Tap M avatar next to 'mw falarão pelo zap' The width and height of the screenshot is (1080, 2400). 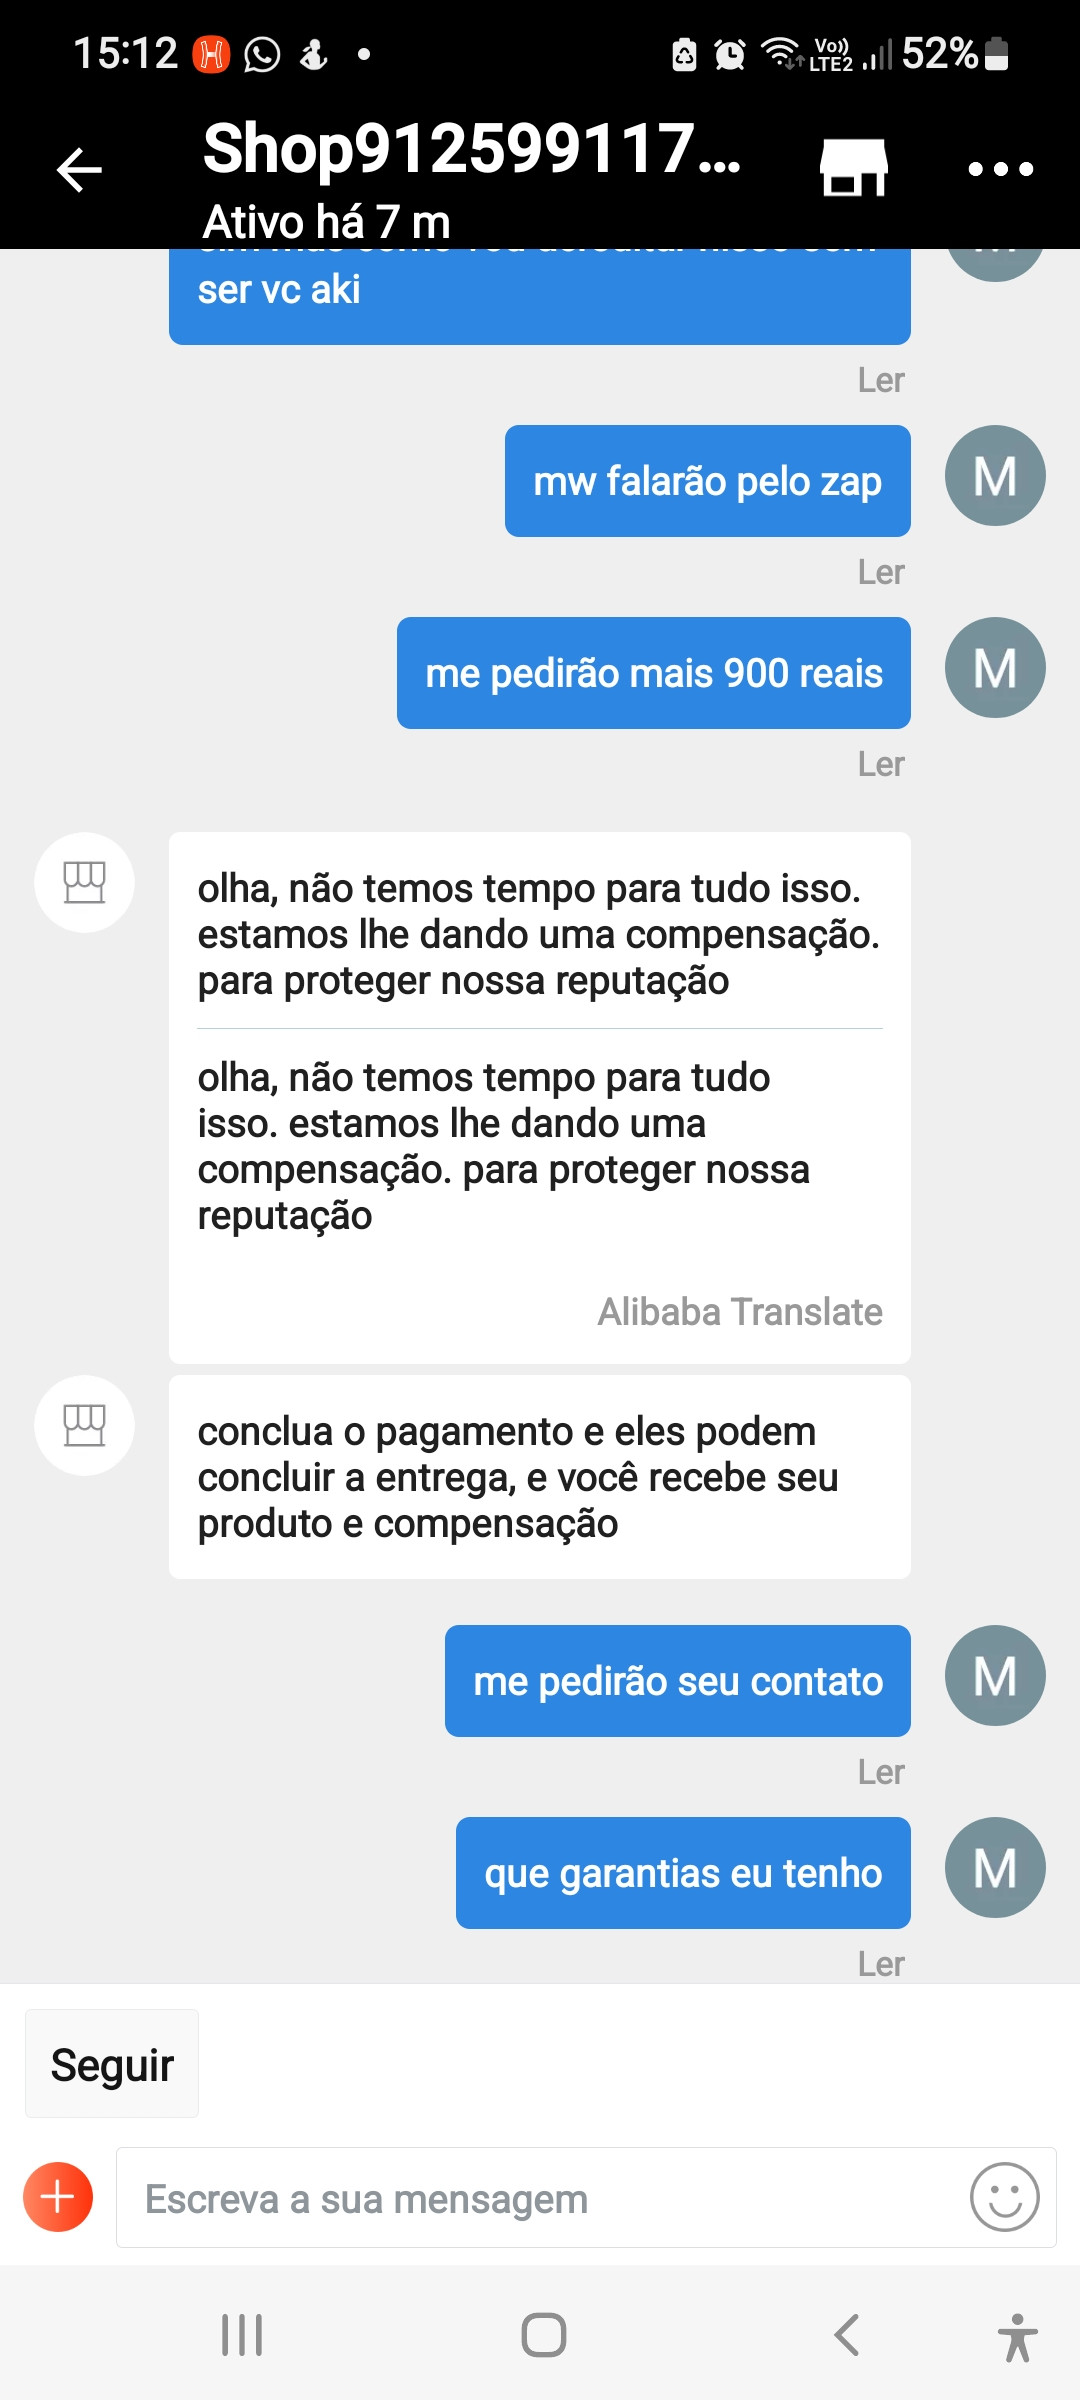point(995,476)
